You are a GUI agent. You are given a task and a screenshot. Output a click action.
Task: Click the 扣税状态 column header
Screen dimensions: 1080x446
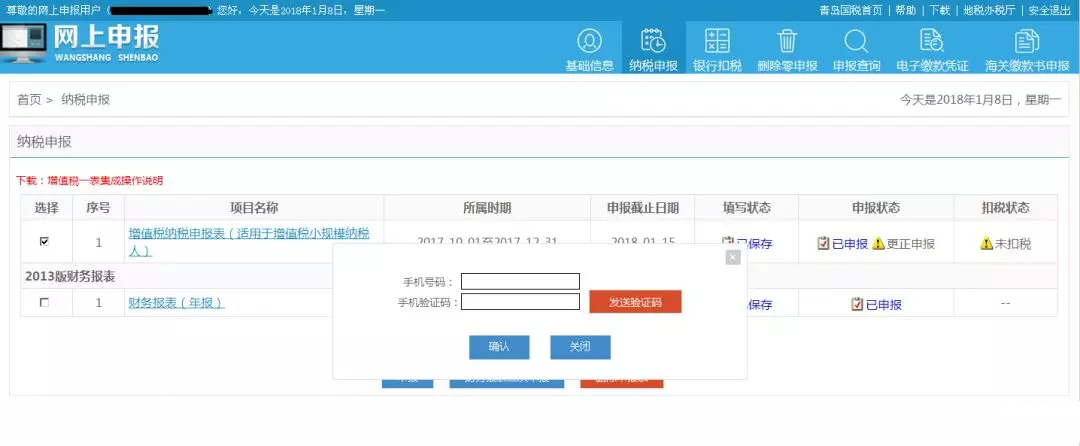pos(1006,207)
